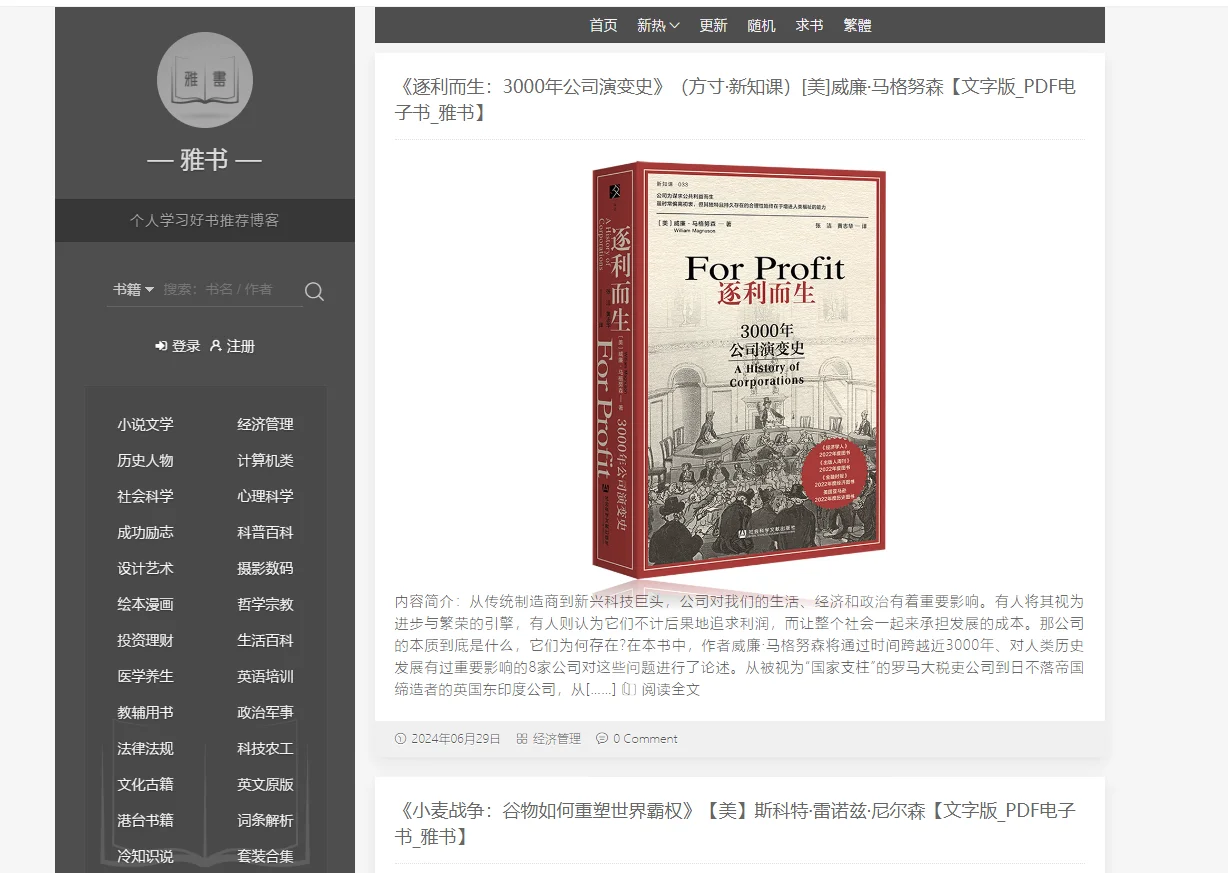The height and width of the screenshot is (873, 1228).
Task: Click the 2024年06月29日 post date
Action: 455,739
